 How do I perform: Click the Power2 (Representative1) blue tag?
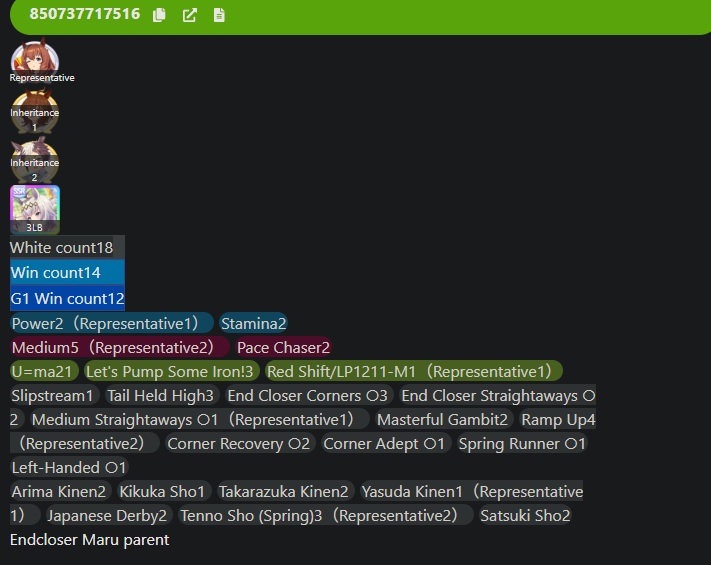[112, 323]
